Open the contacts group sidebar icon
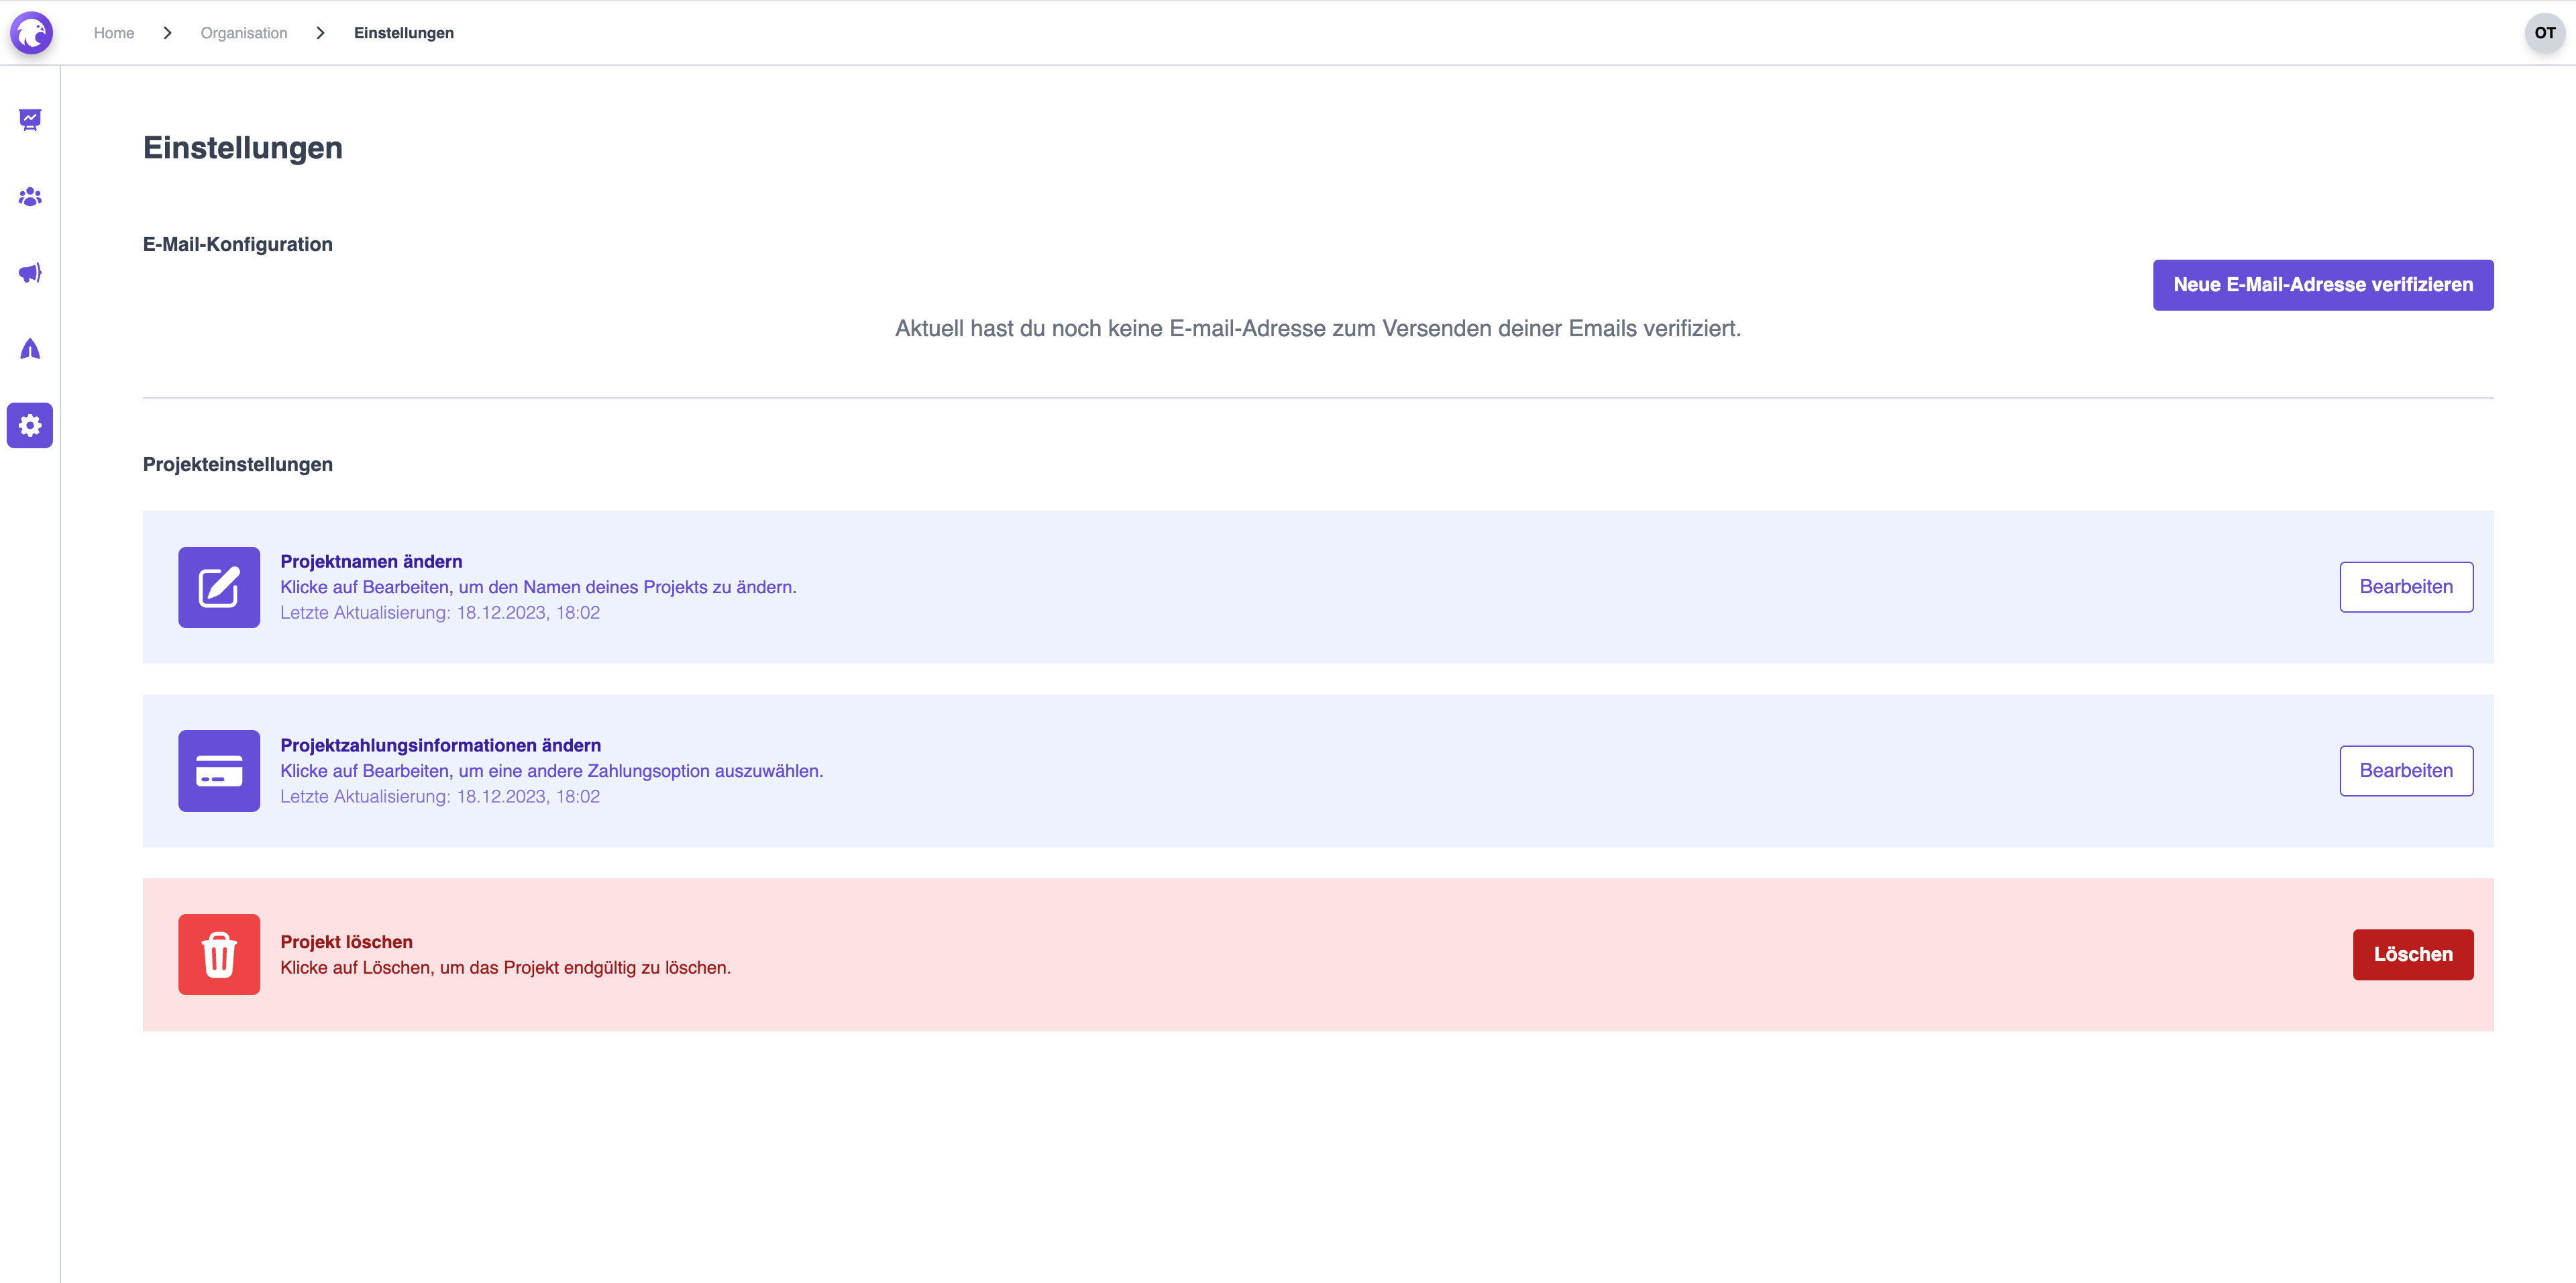2576x1283 pixels. point(30,197)
